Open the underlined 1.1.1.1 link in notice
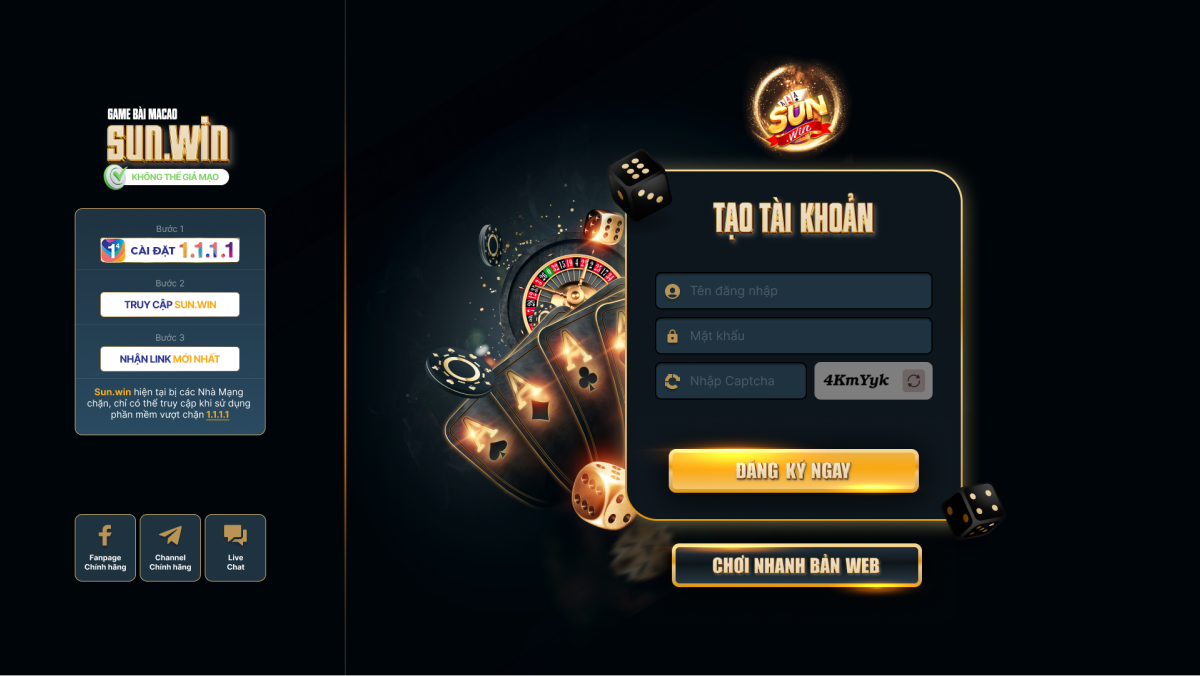The width and height of the screenshot is (1200, 676). 218,414
